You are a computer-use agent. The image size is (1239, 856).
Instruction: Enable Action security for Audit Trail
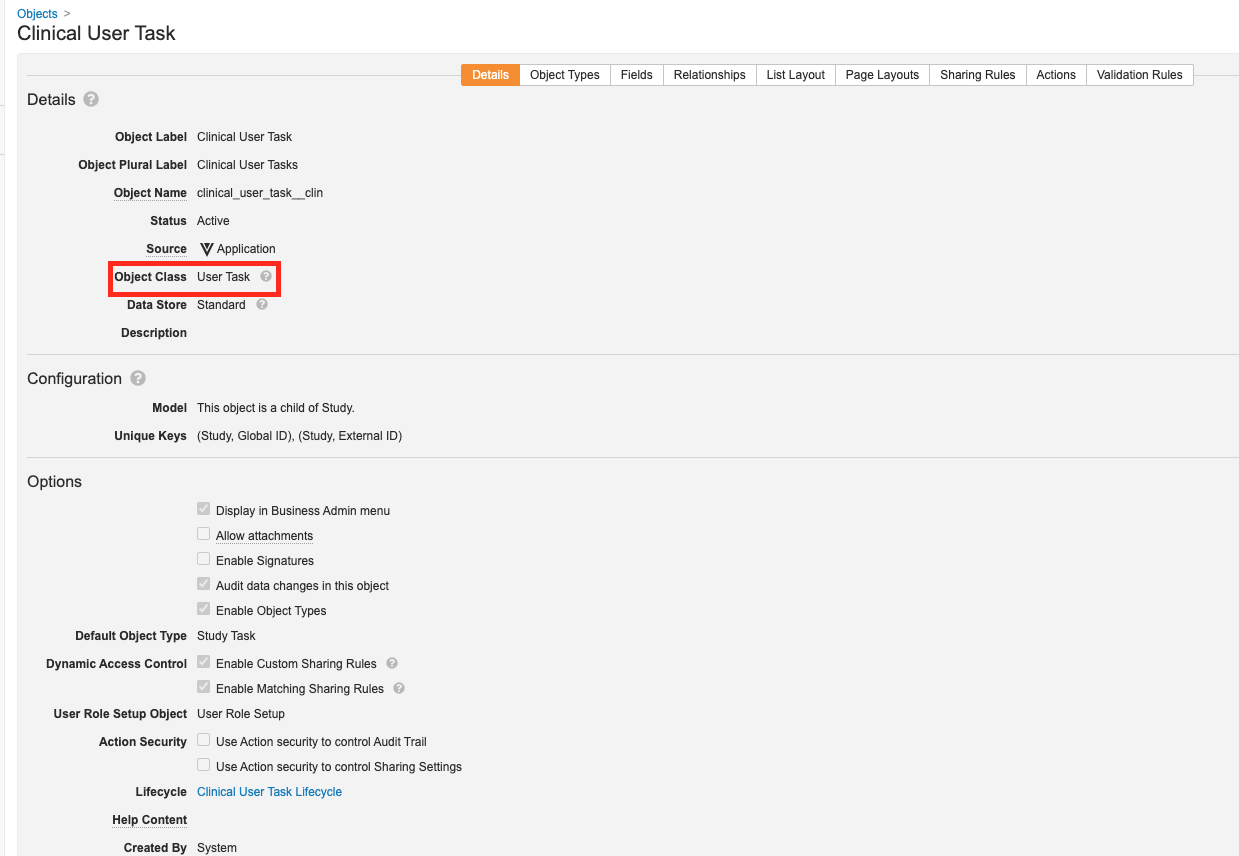(204, 741)
